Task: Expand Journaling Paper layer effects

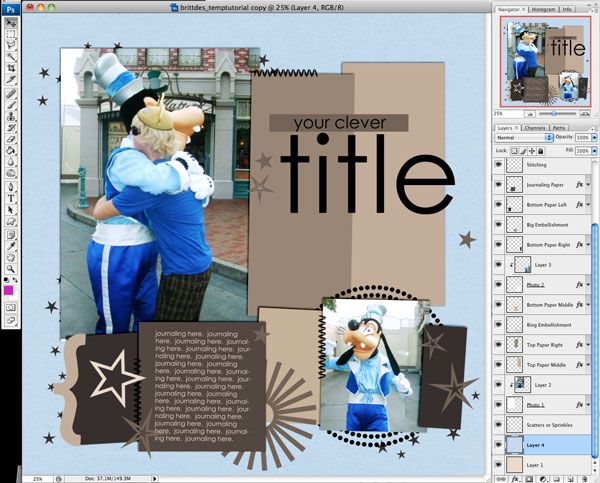Action: pyautogui.click(x=588, y=185)
